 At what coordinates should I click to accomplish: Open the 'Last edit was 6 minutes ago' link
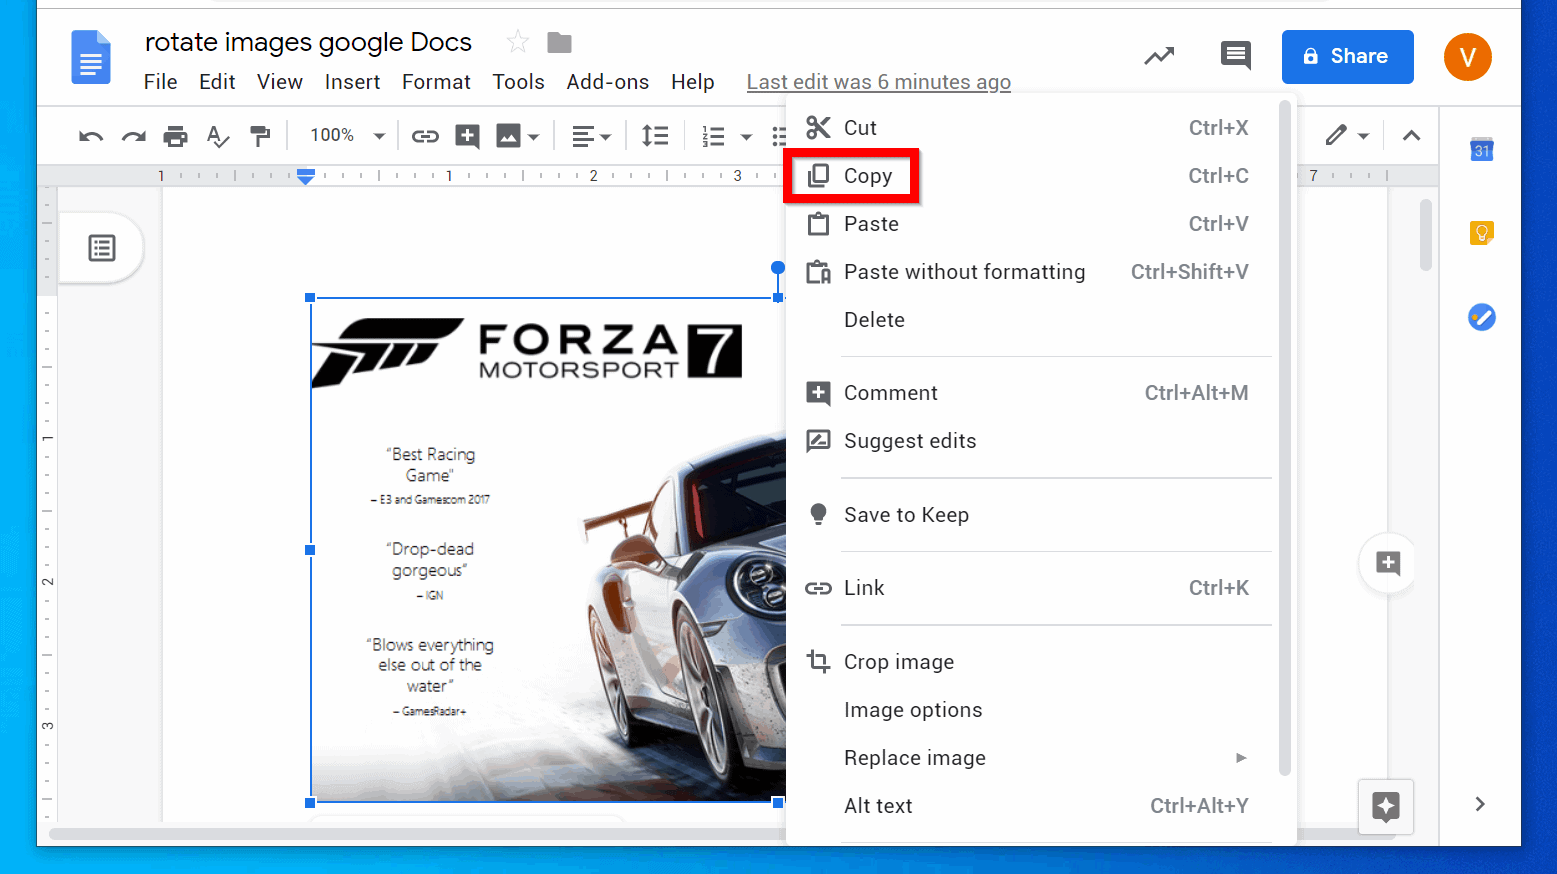878,82
